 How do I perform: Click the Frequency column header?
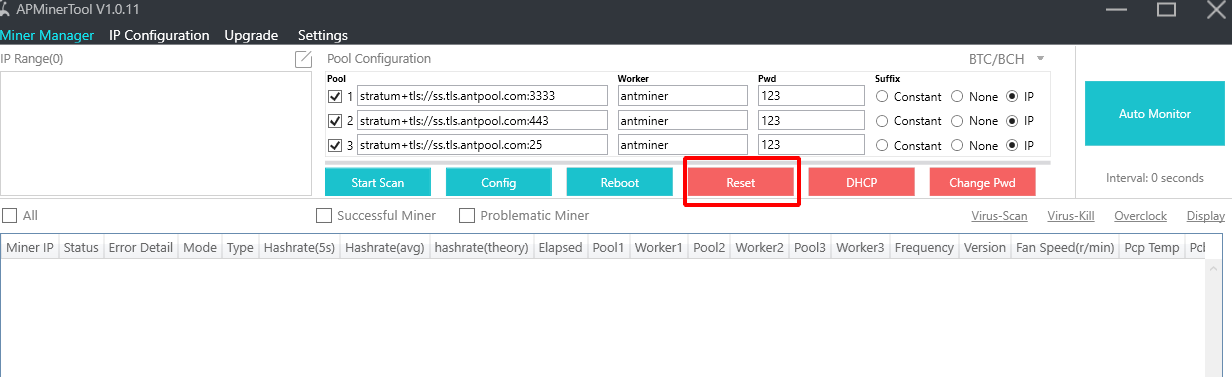(x=925, y=247)
